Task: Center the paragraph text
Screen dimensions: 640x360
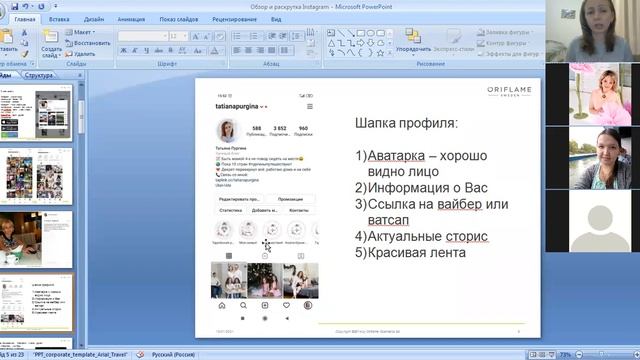Action: point(248,50)
